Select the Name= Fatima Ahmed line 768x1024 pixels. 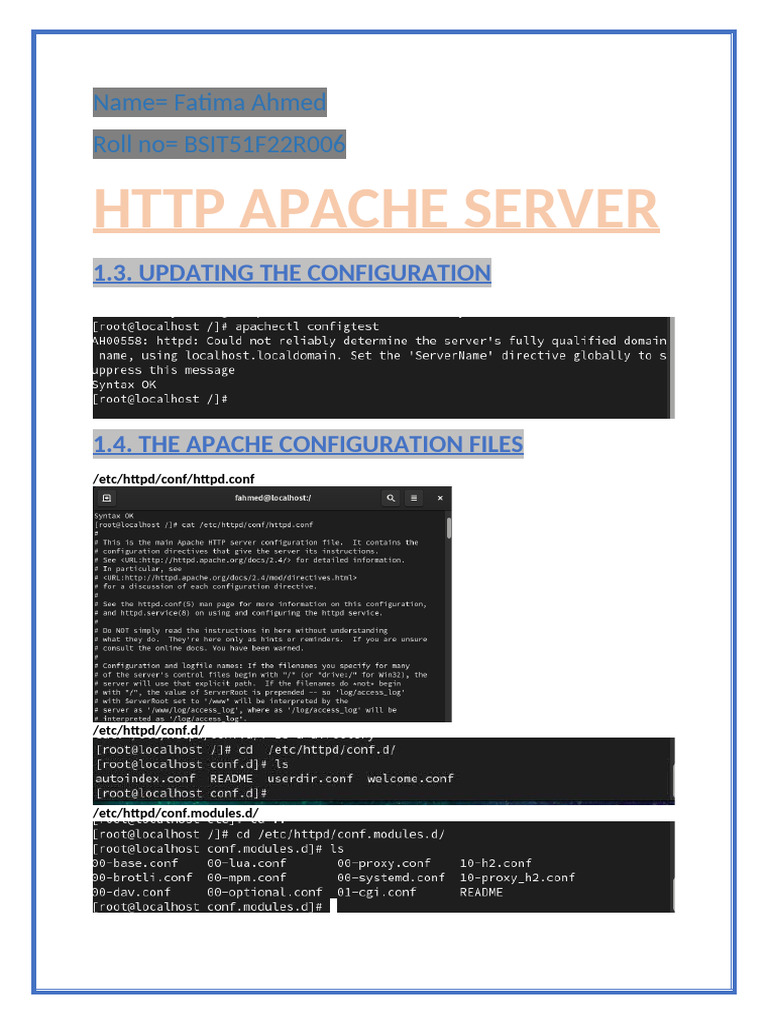click(210, 103)
